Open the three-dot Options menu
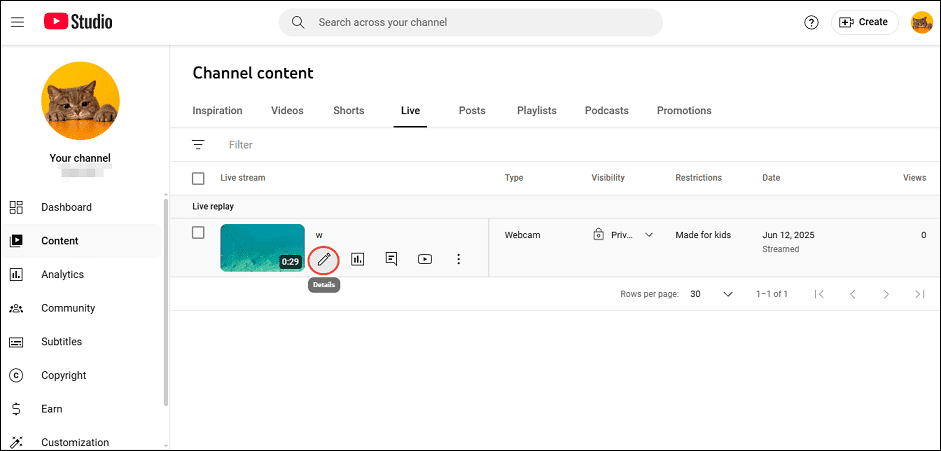The image size is (941, 451). [x=459, y=259]
